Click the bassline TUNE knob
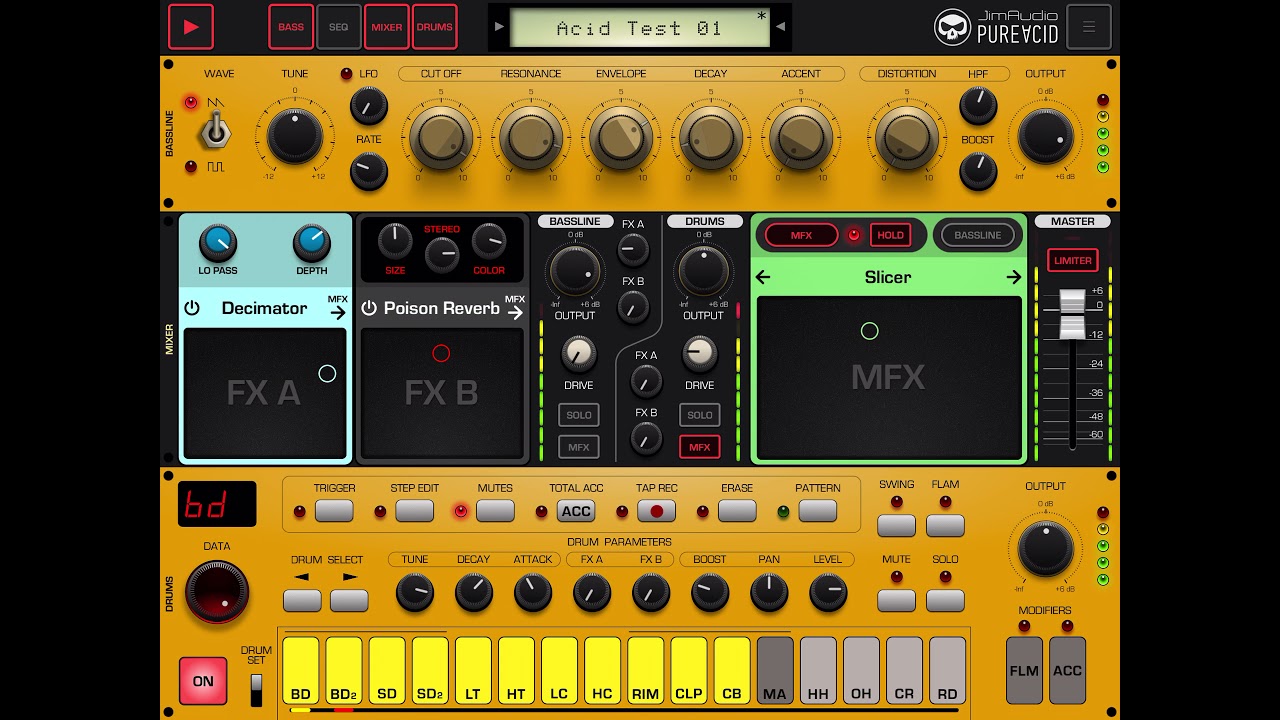This screenshot has height=720, width=1280. tap(295, 136)
